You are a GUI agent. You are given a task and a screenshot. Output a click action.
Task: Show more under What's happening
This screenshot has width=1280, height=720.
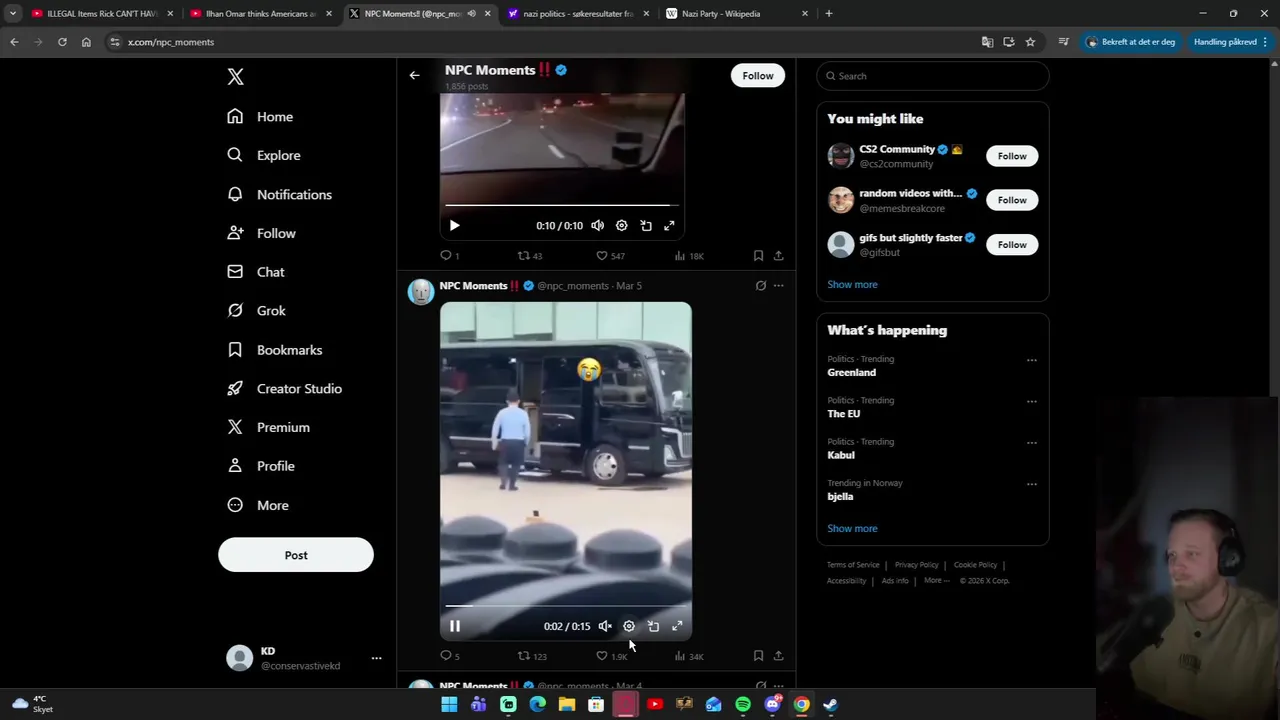(852, 529)
